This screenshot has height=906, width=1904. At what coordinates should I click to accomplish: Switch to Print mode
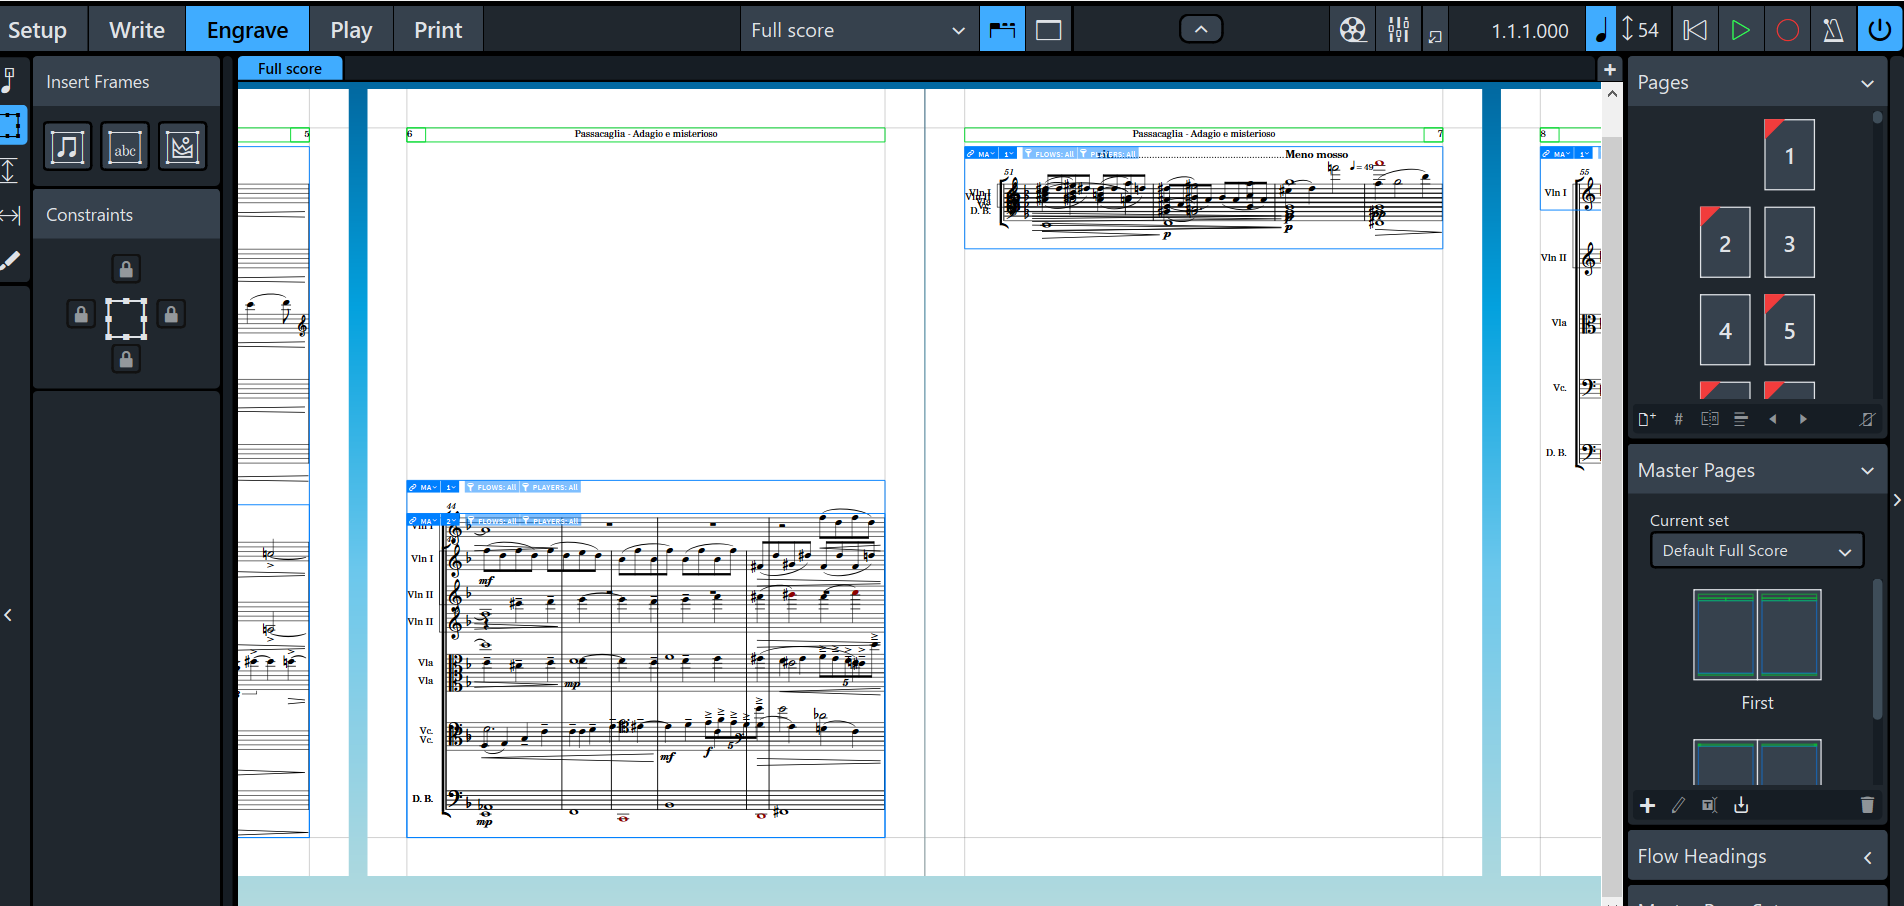[x=438, y=30]
